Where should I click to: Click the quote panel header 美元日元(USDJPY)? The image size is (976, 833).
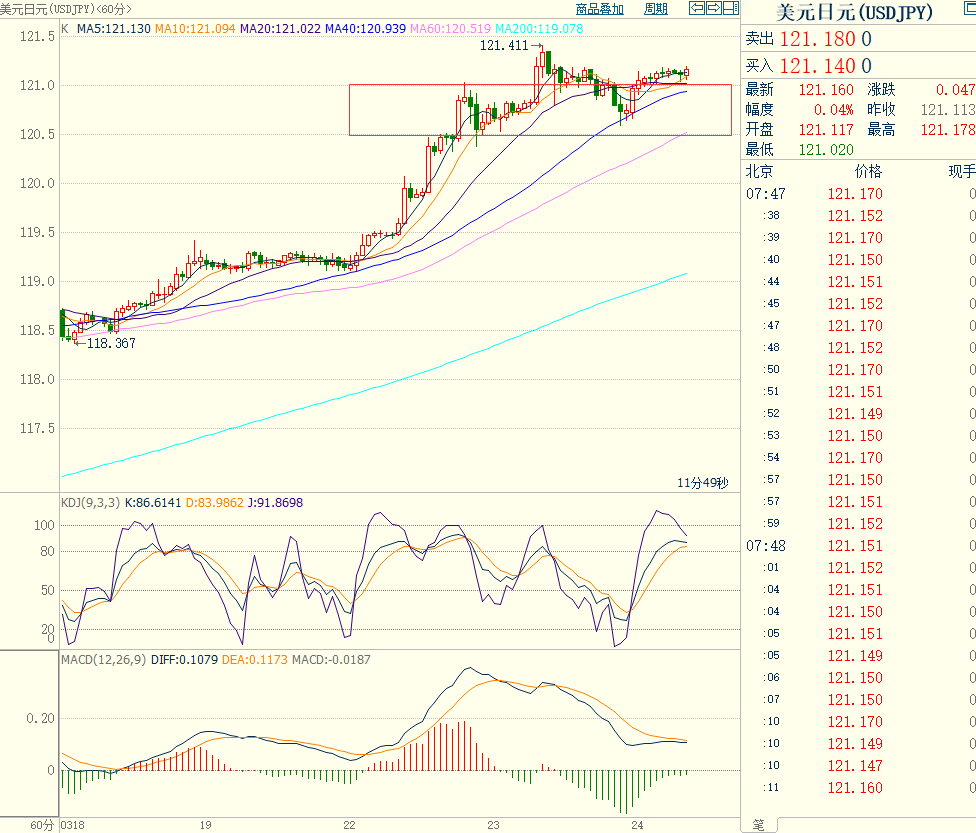tap(854, 12)
